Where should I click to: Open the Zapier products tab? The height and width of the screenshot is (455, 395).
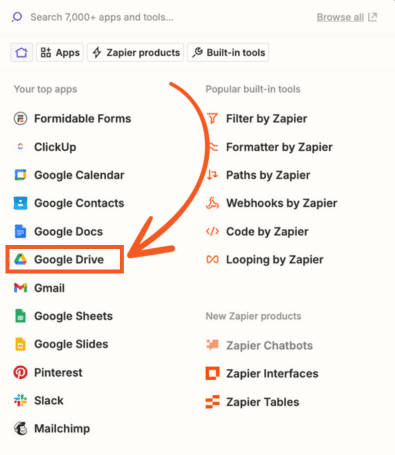point(136,52)
